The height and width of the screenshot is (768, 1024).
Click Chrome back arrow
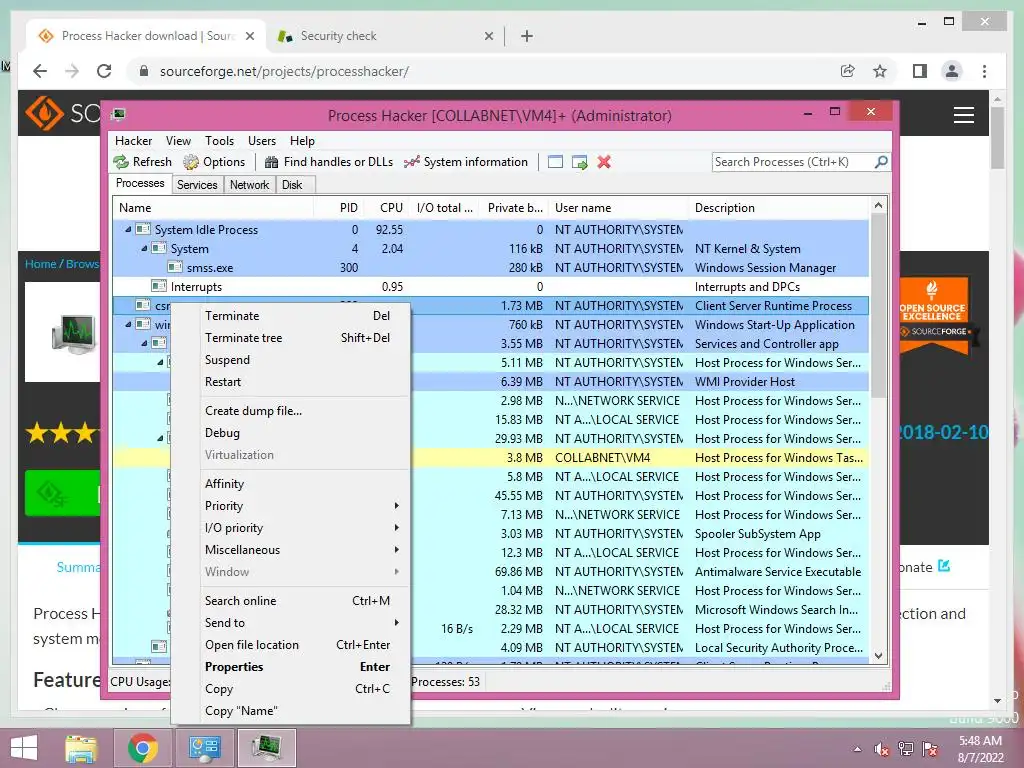pyautogui.click(x=40, y=71)
